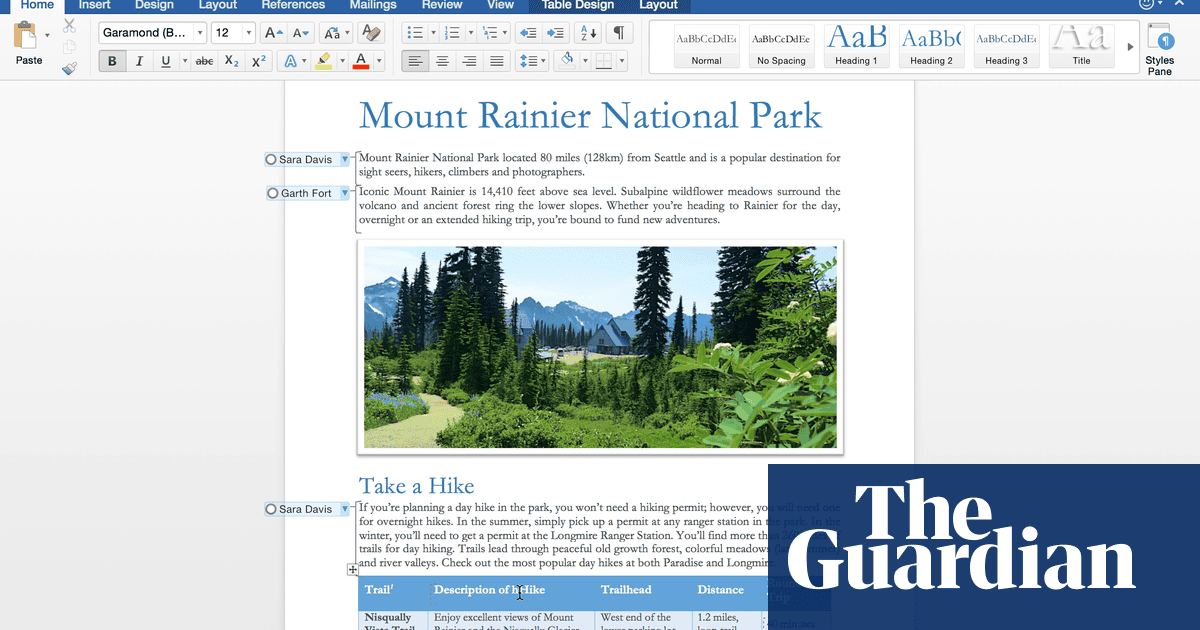This screenshot has height=630, width=1200.
Task: Sort text alphabetically A to Z
Action: (588, 33)
